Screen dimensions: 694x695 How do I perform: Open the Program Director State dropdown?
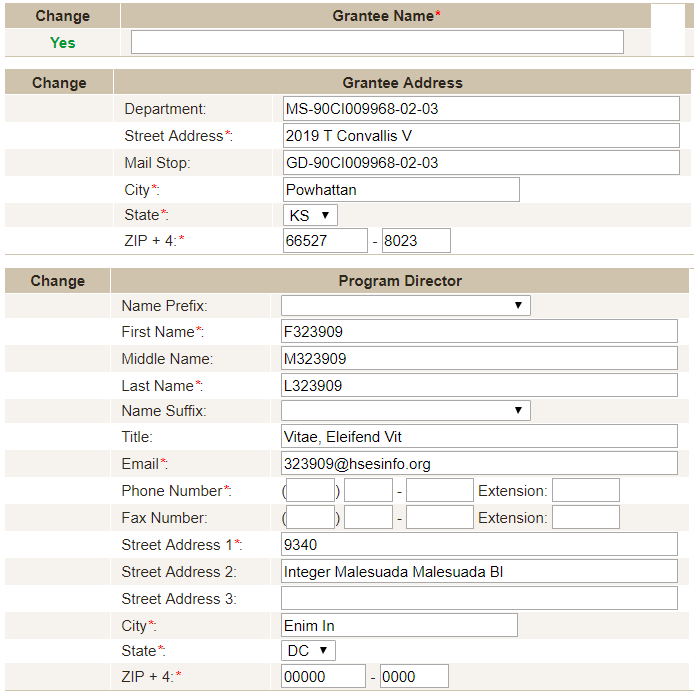308,651
